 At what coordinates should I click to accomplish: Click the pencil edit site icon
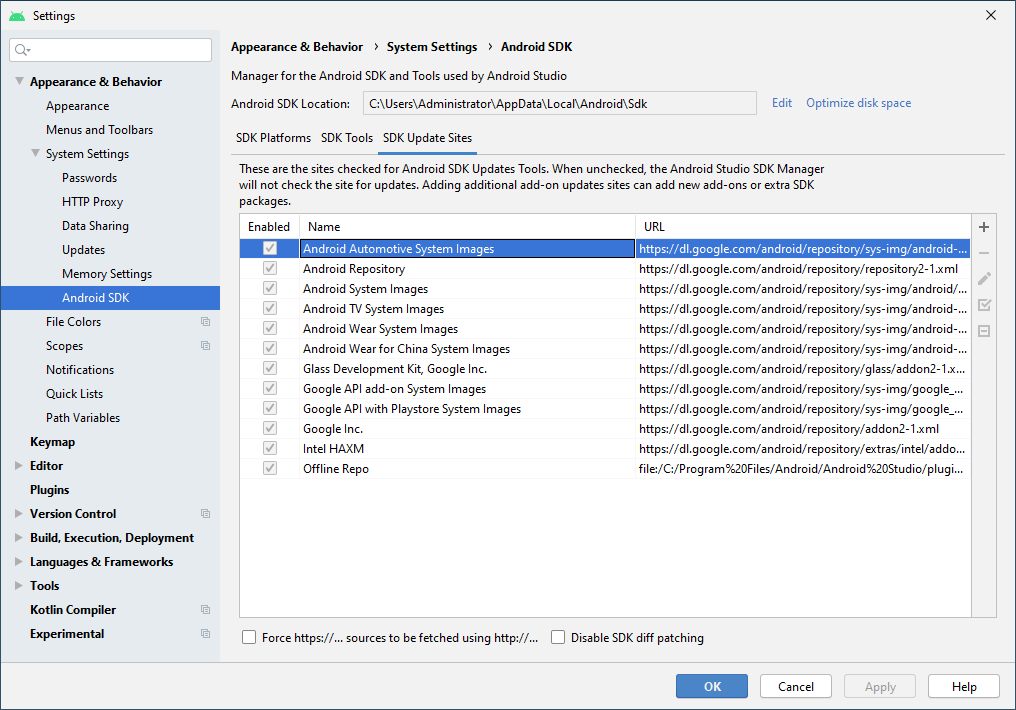pyautogui.click(x=984, y=279)
